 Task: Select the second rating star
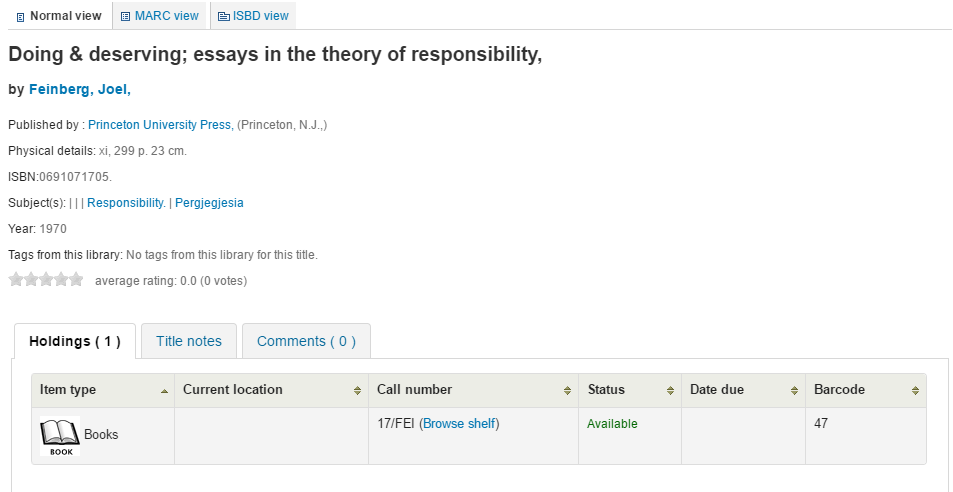click(x=31, y=281)
